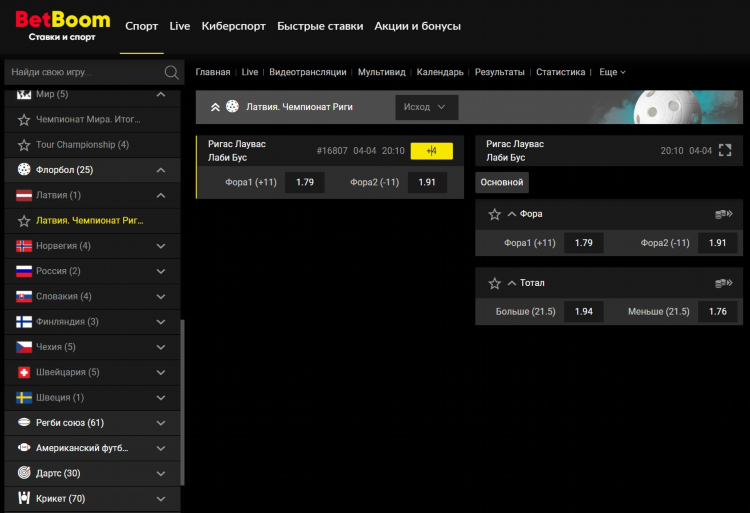Click double-chevron collapse icon in league header
Viewport: 750px width, 513px height.
[215, 107]
